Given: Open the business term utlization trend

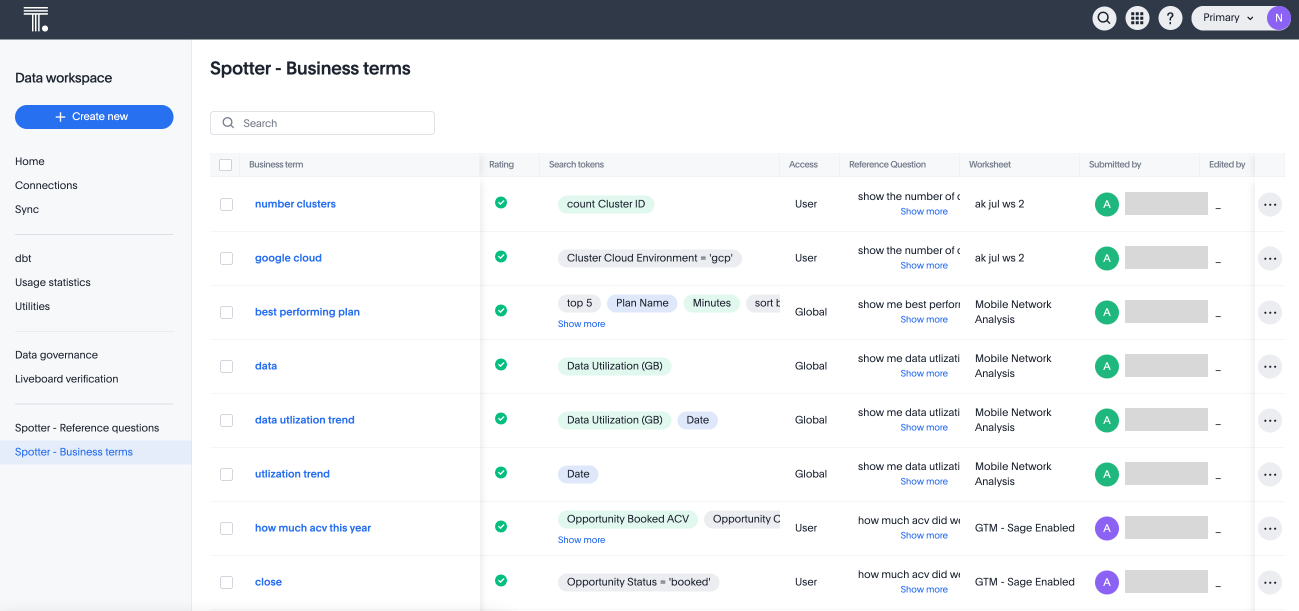Looking at the screenshot, I should (x=292, y=473).
